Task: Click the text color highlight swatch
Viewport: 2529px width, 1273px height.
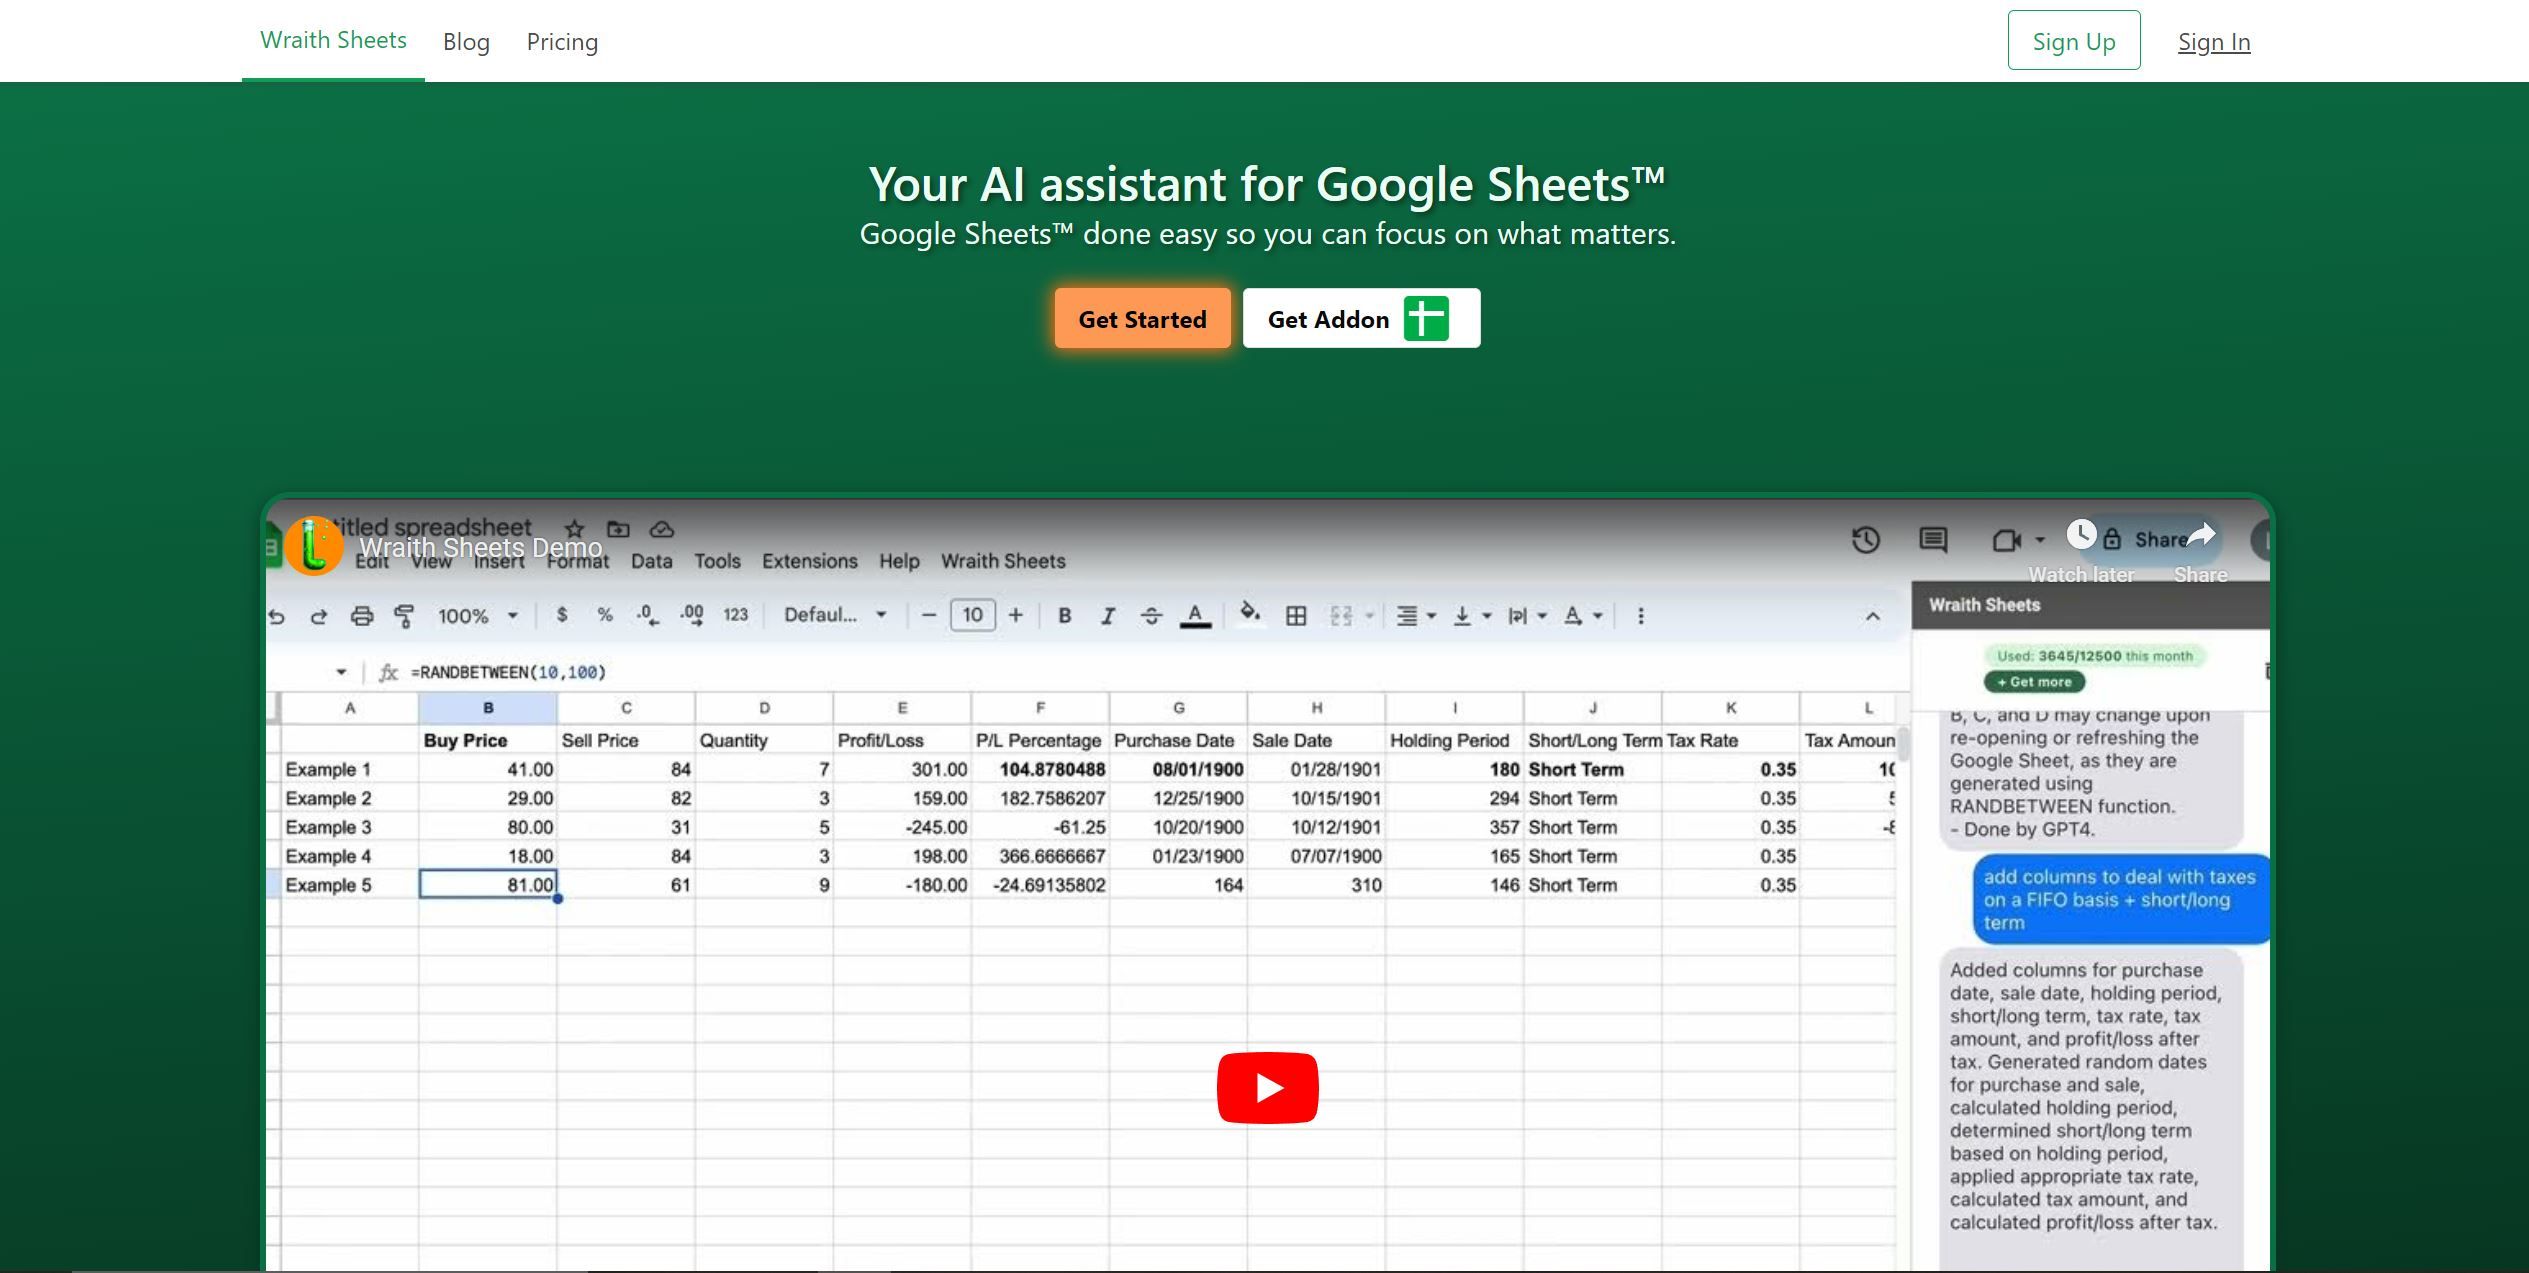Action: click(x=1195, y=625)
